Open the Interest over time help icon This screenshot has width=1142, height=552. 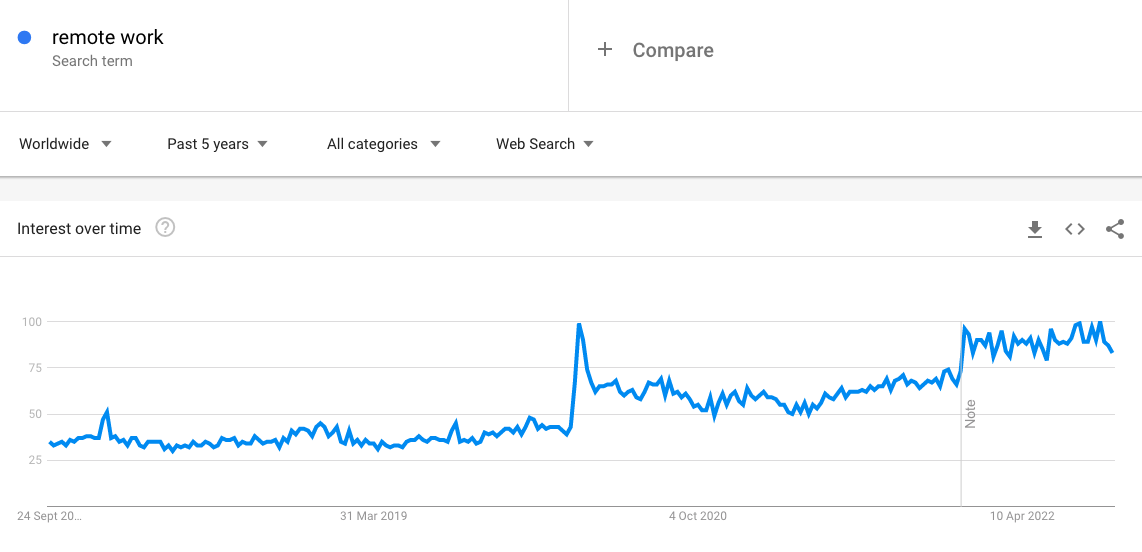tap(165, 228)
